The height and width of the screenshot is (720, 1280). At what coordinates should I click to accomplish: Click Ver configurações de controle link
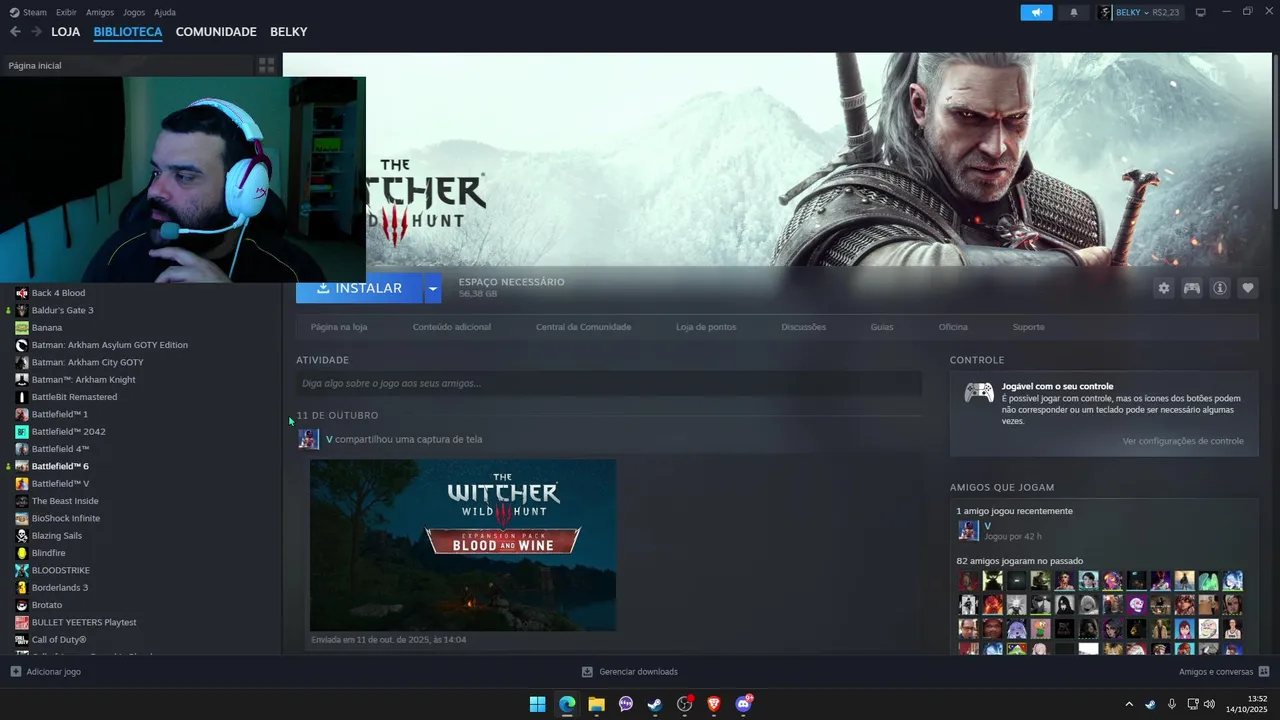coord(1183,441)
